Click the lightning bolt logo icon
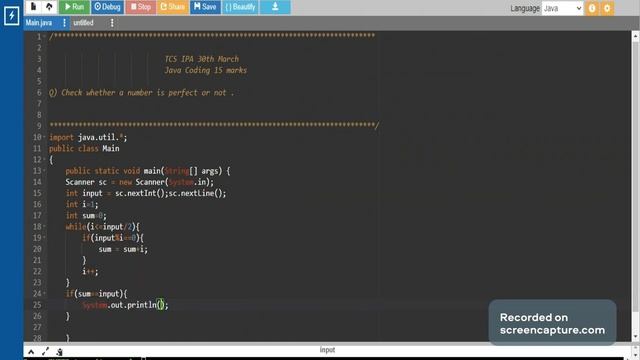Viewport: 640px width, 360px height. click(x=11, y=16)
